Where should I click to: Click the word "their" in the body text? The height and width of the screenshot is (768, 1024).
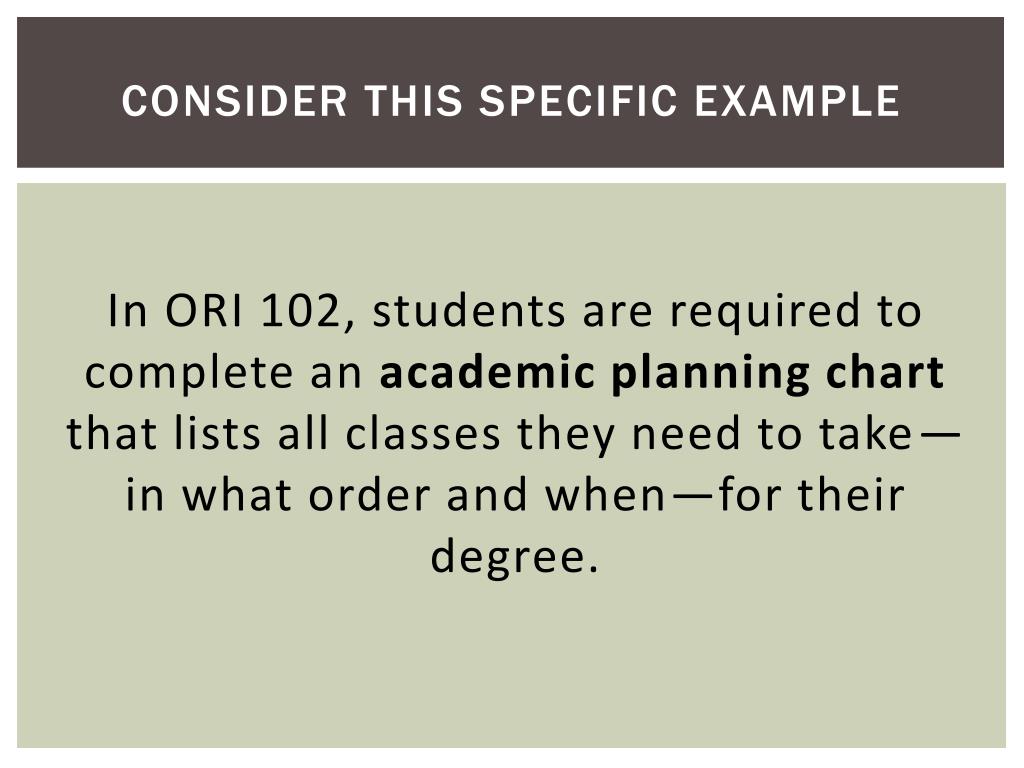coord(853,497)
